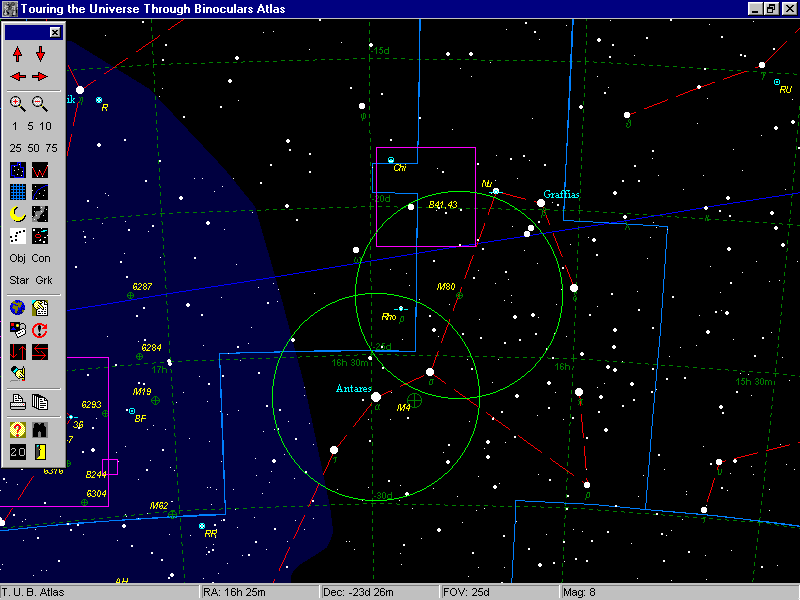The height and width of the screenshot is (600, 800).
Task: Set field of view to 1 degree
Action: tap(15, 126)
